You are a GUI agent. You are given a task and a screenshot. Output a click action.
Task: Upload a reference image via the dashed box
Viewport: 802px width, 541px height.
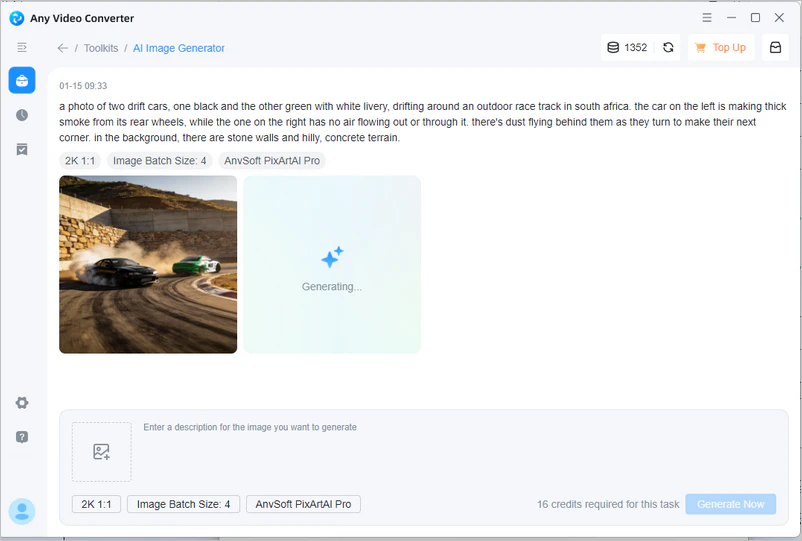click(101, 452)
